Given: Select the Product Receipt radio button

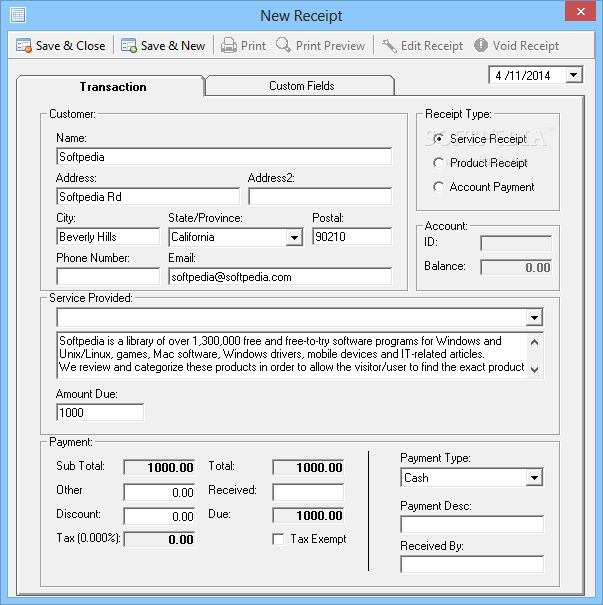Looking at the screenshot, I should [x=438, y=163].
